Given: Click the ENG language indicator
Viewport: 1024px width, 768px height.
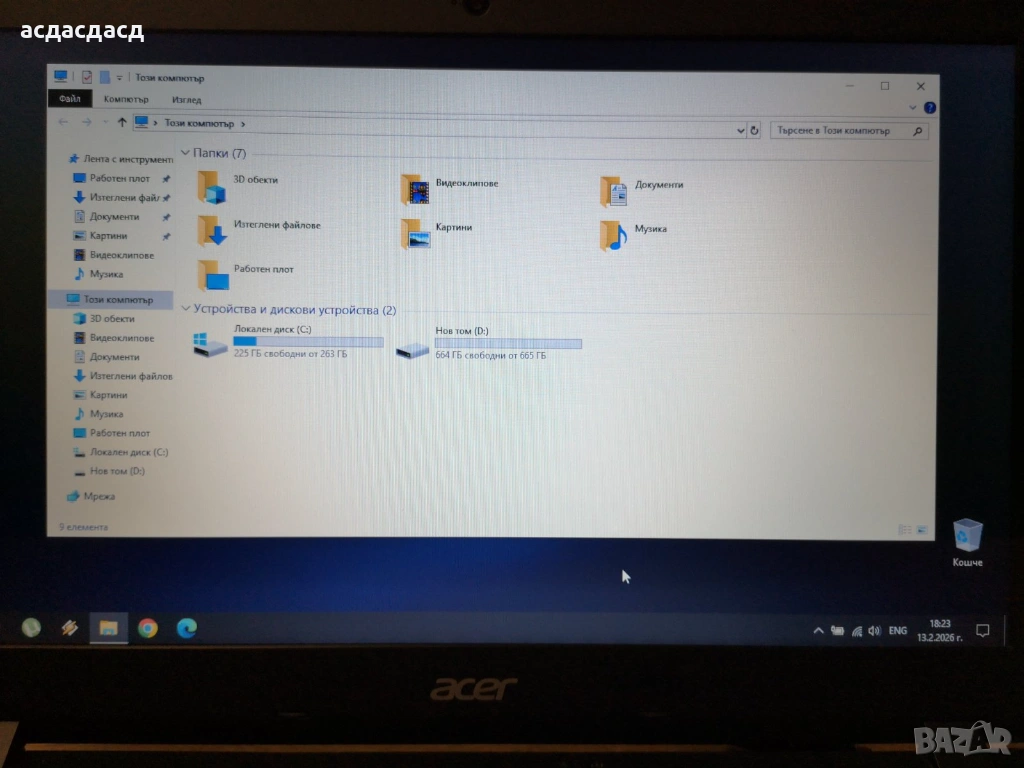Looking at the screenshot, I should pos(897,631).
